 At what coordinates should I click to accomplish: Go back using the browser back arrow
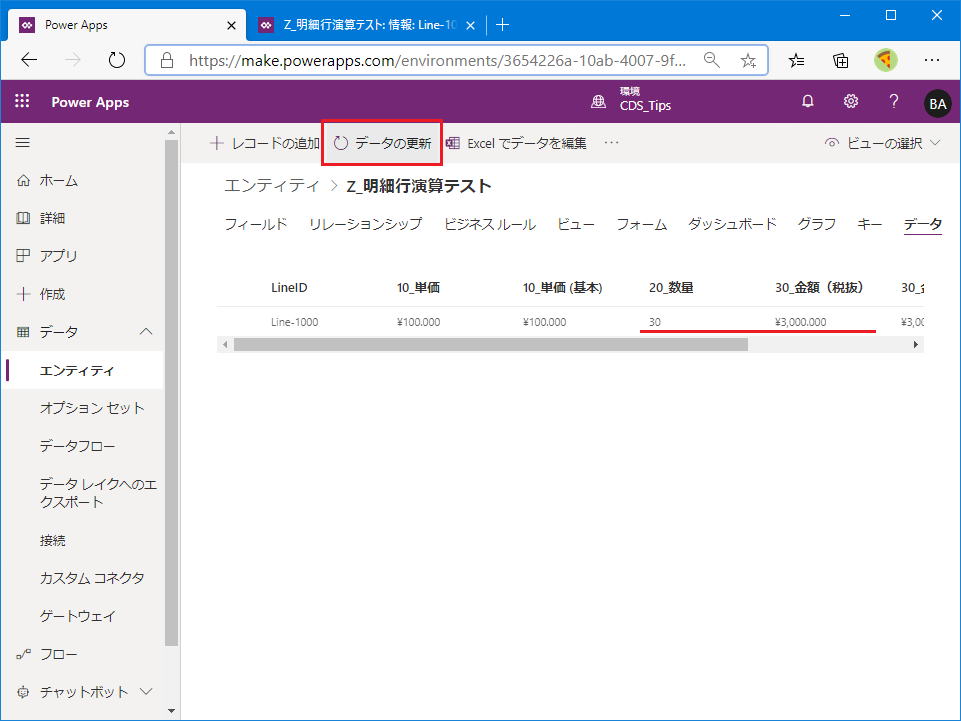[29, 59]
